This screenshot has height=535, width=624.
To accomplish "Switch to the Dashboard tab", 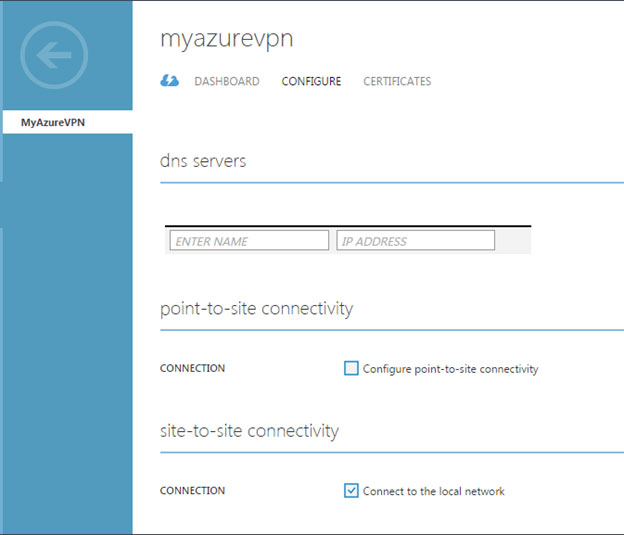I will tap(227, 81).
